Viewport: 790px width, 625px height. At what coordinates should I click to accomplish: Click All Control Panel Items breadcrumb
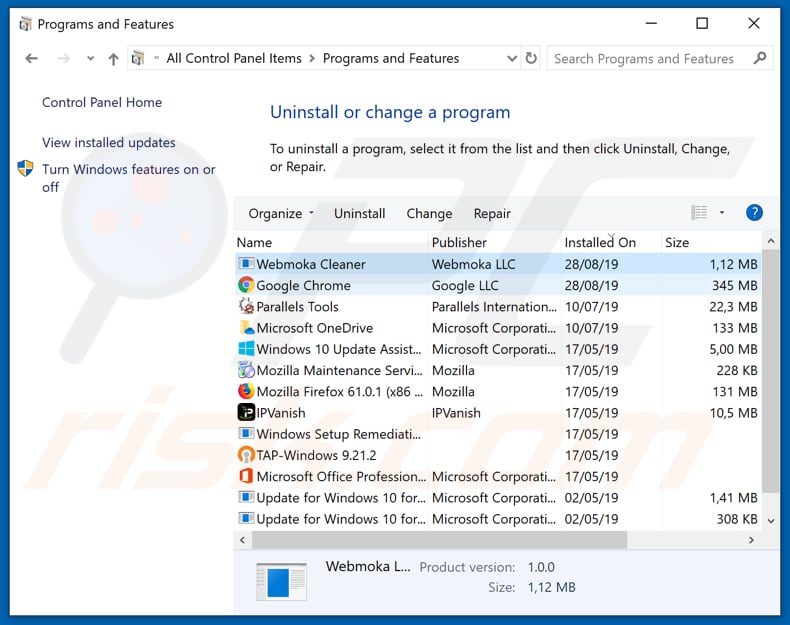pos(234,58)
